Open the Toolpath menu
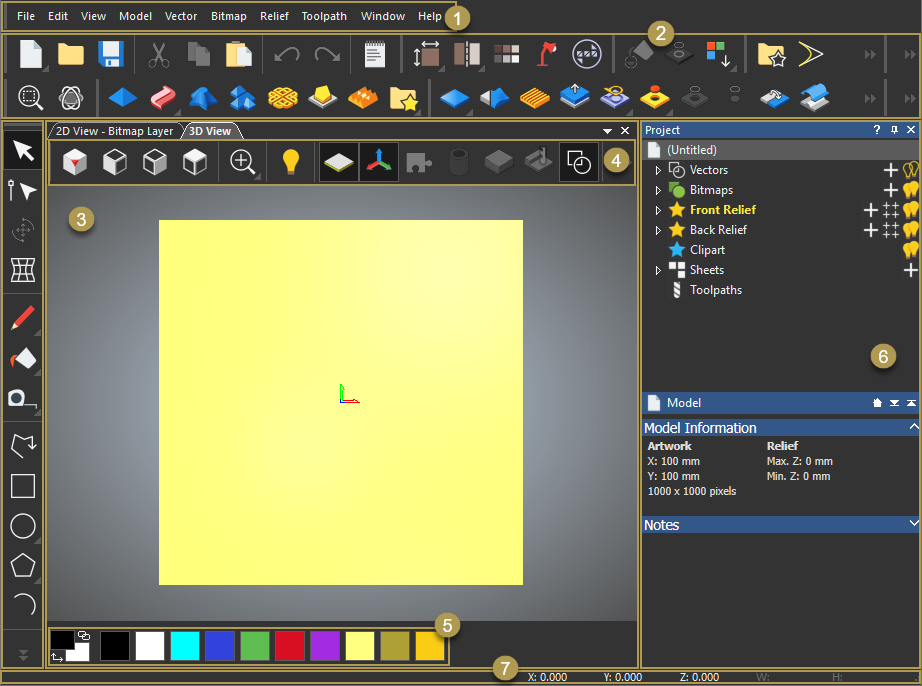 pos(324,16)
